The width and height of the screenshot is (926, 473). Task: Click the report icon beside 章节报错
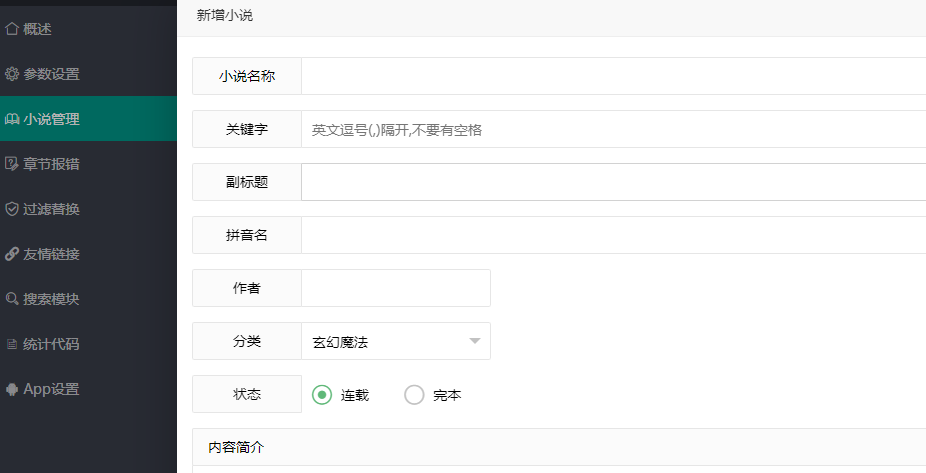tap(12, 164)
